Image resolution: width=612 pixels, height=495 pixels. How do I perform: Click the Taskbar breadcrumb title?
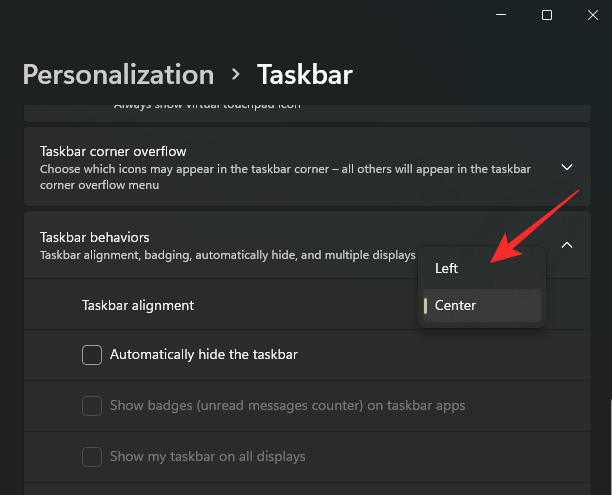pyautogui.click(x=305, y=75)
